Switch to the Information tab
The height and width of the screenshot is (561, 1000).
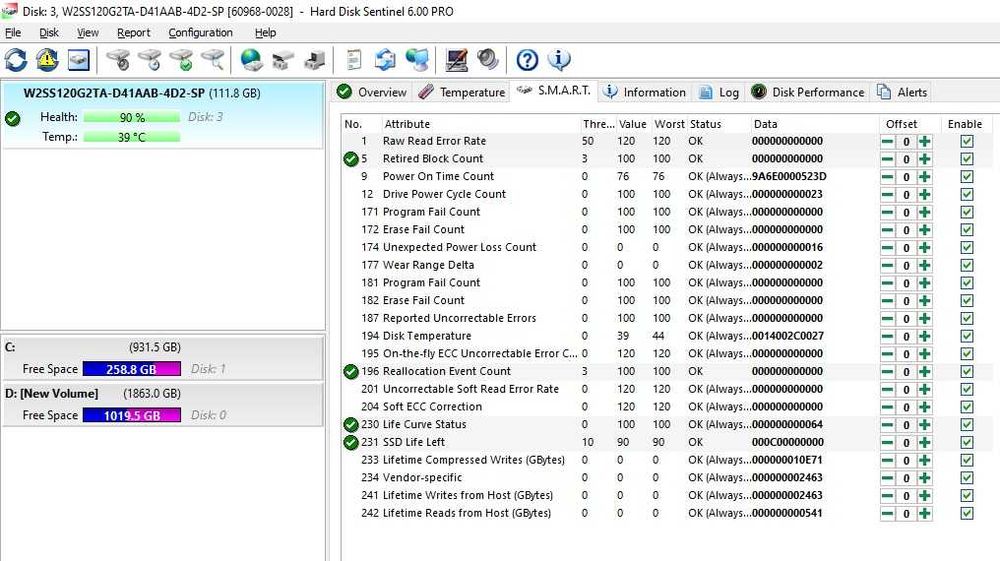(644, 92)
